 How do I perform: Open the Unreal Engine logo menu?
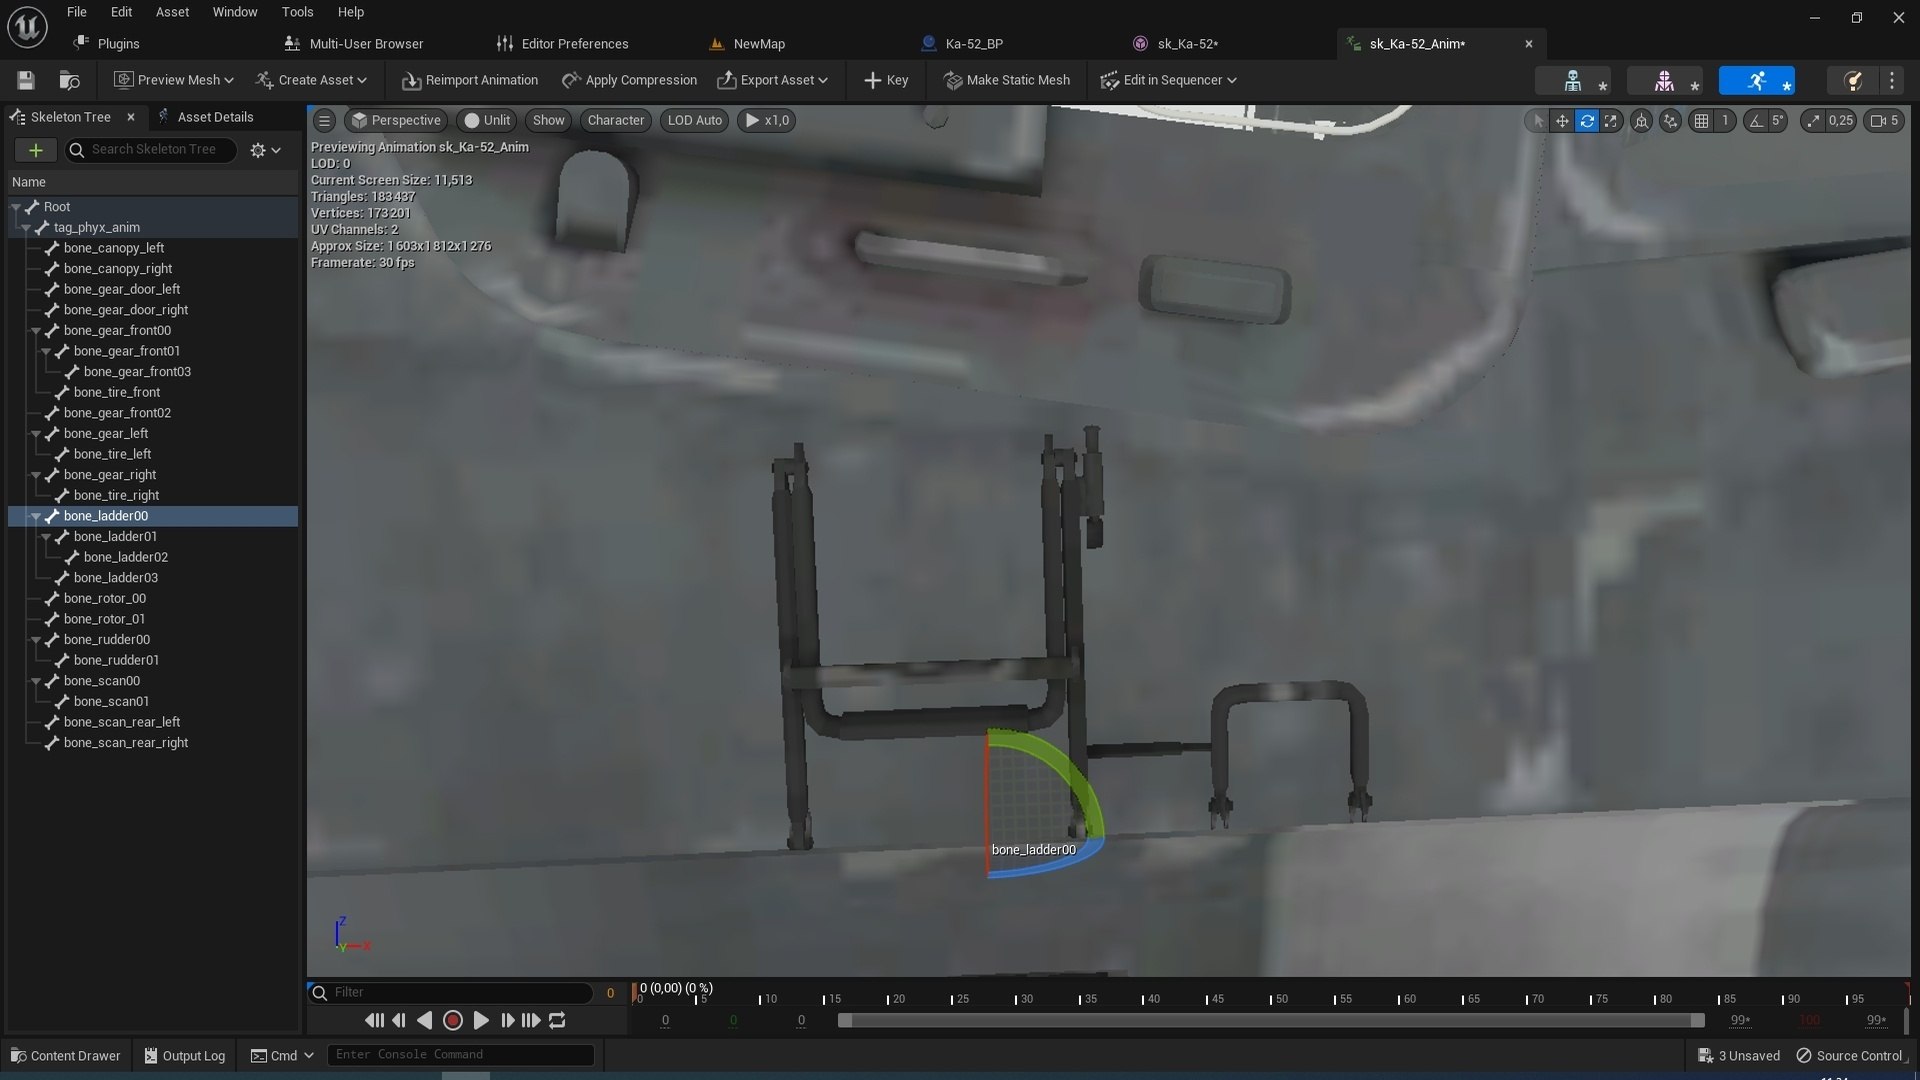tap(27, 27)
